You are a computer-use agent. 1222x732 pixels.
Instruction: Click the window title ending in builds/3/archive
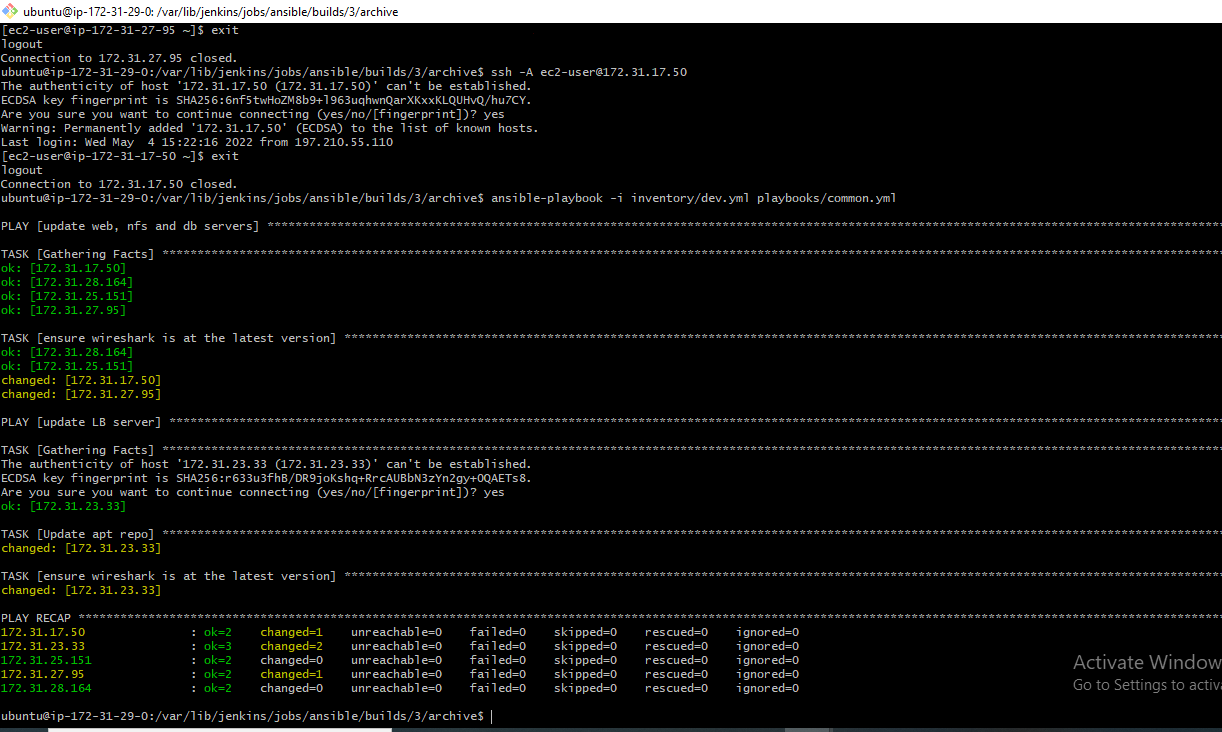tap(211, 11)
